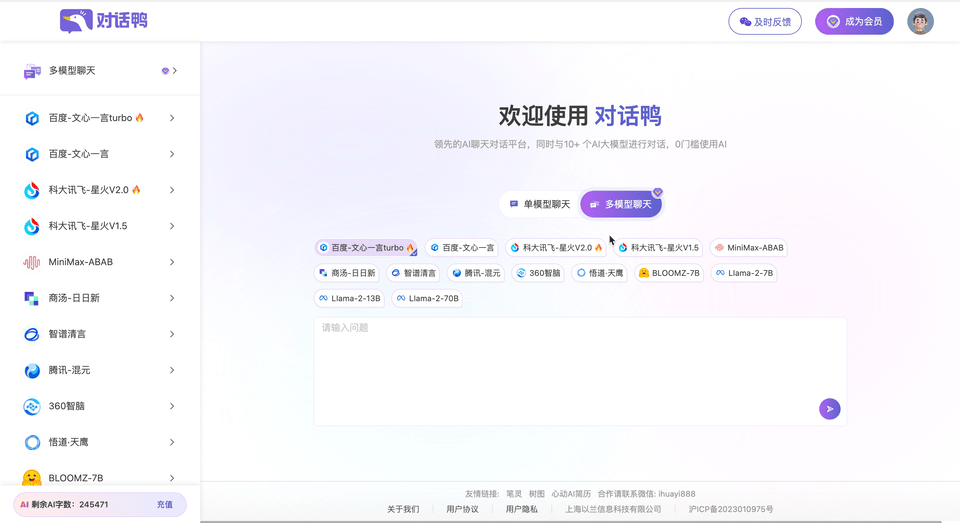Expand the 悟道·天鹰 sidebar chevron
Viewport: 960px width, 523px height.
point(172,442)
